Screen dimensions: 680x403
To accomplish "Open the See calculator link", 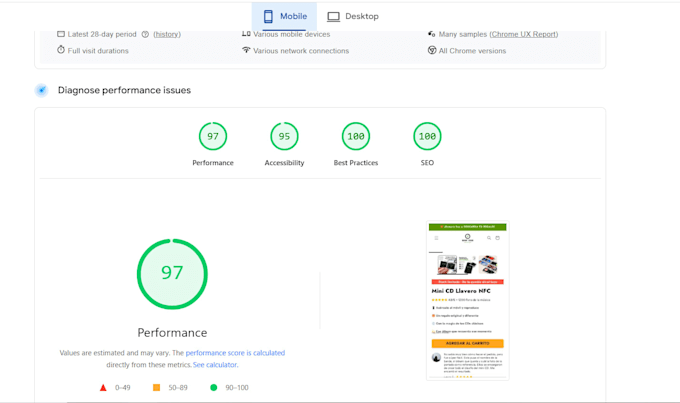I will pos(215,365).
